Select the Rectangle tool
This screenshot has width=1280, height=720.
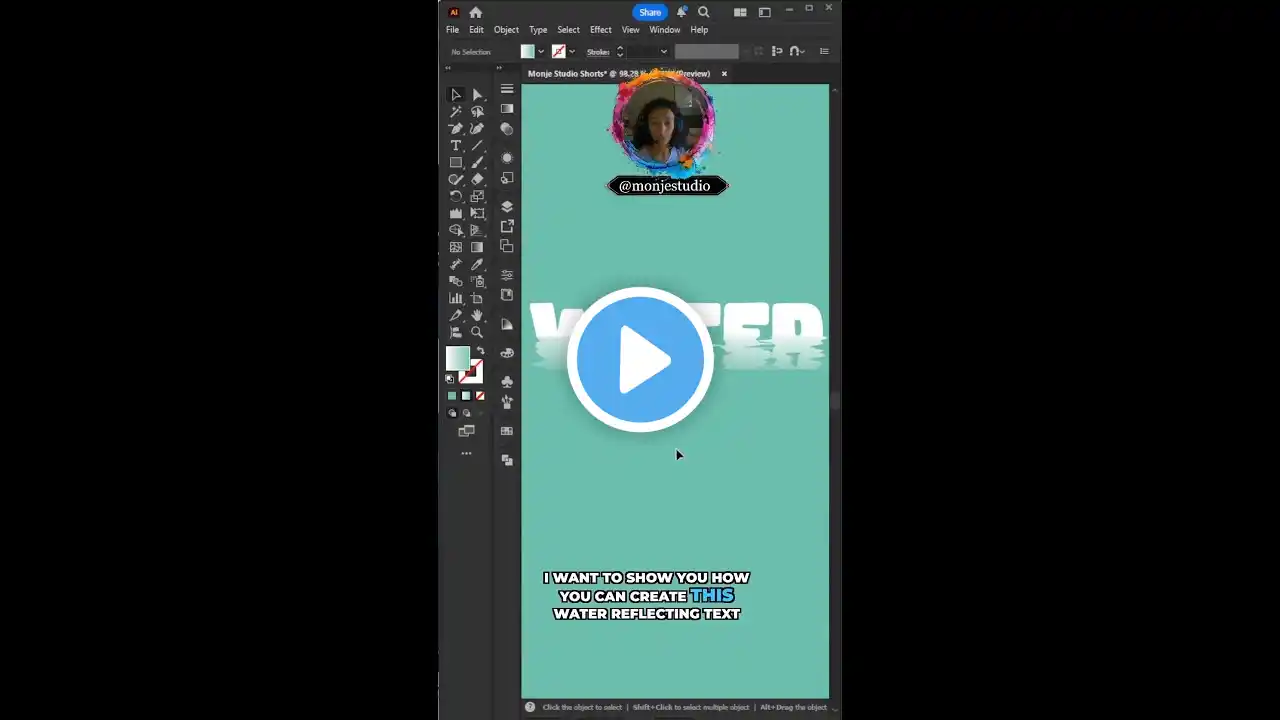point(456,163)
